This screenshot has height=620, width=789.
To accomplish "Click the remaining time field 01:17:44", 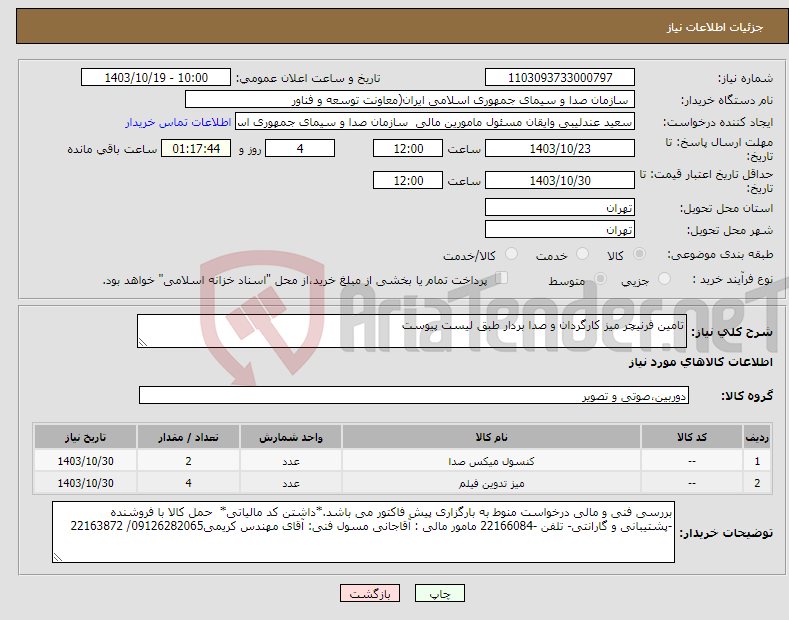I will pyautogui.click(x=196, y=148).
